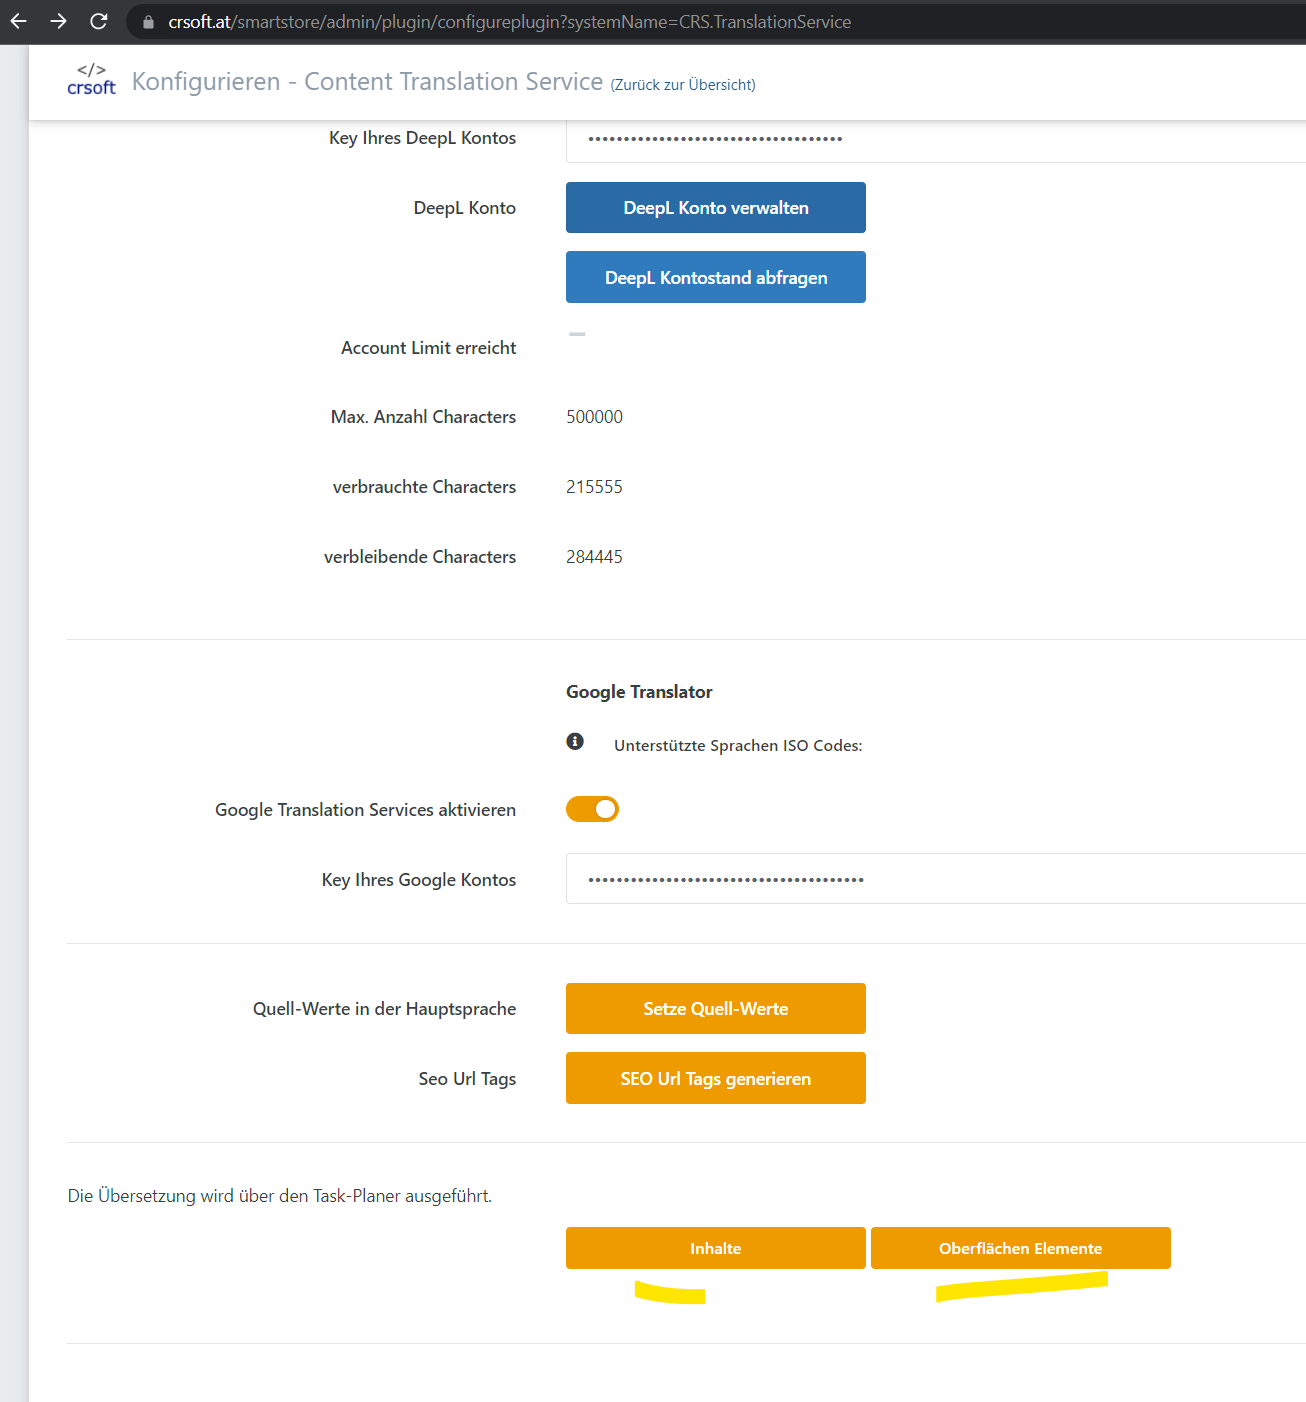The width and height of the screenshot is (1306, 1402).
Task: Click the Account Limit erreicht dash indicator
Action: point(577,334)
